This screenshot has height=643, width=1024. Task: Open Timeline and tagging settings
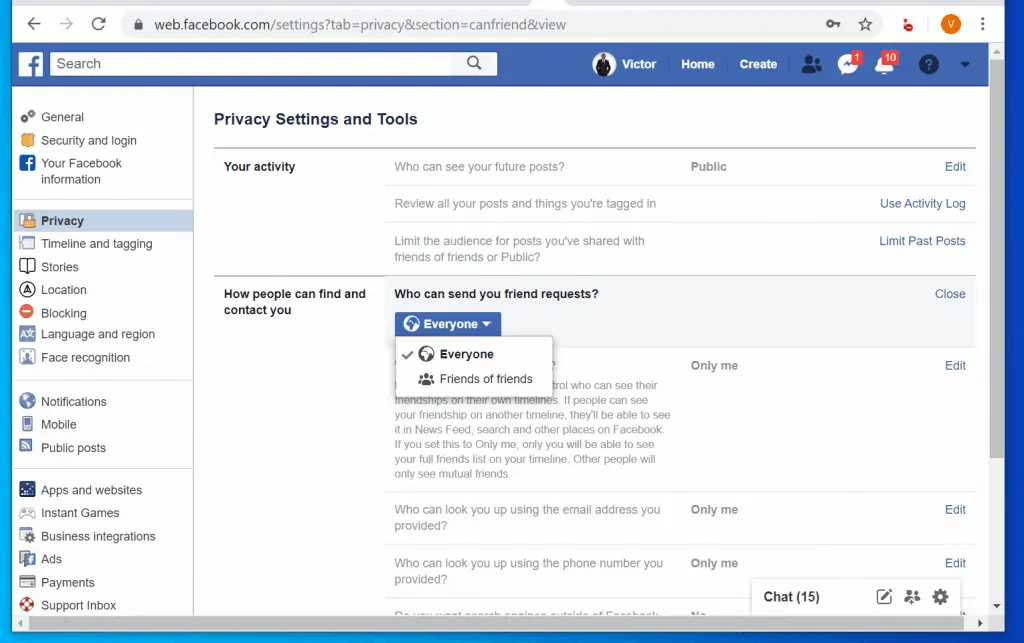96,243
